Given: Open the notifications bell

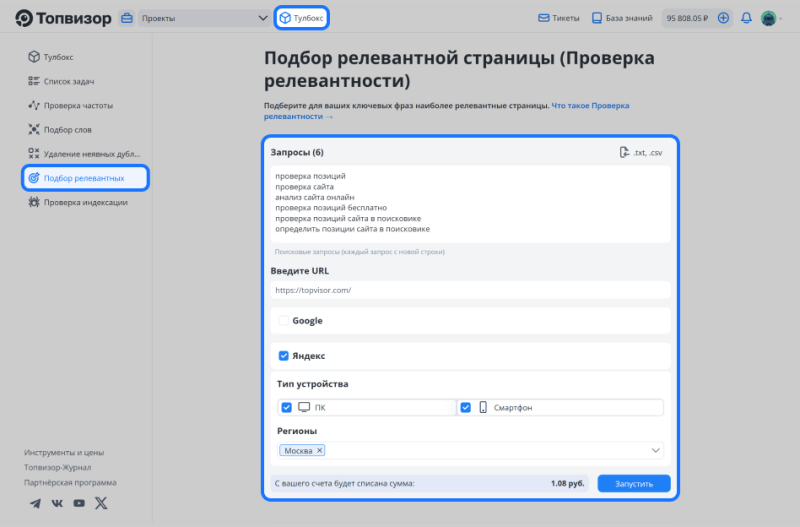Looking at the screenshot, I should [x=746, y=18].
